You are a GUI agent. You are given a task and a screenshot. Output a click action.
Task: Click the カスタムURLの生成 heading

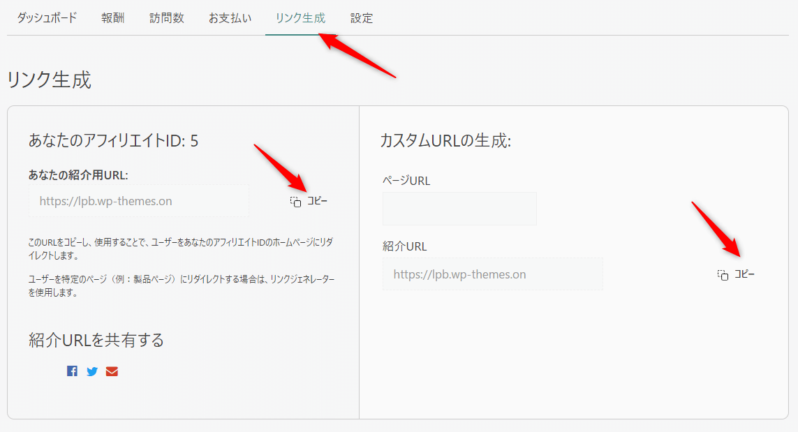tap(446, 141)
